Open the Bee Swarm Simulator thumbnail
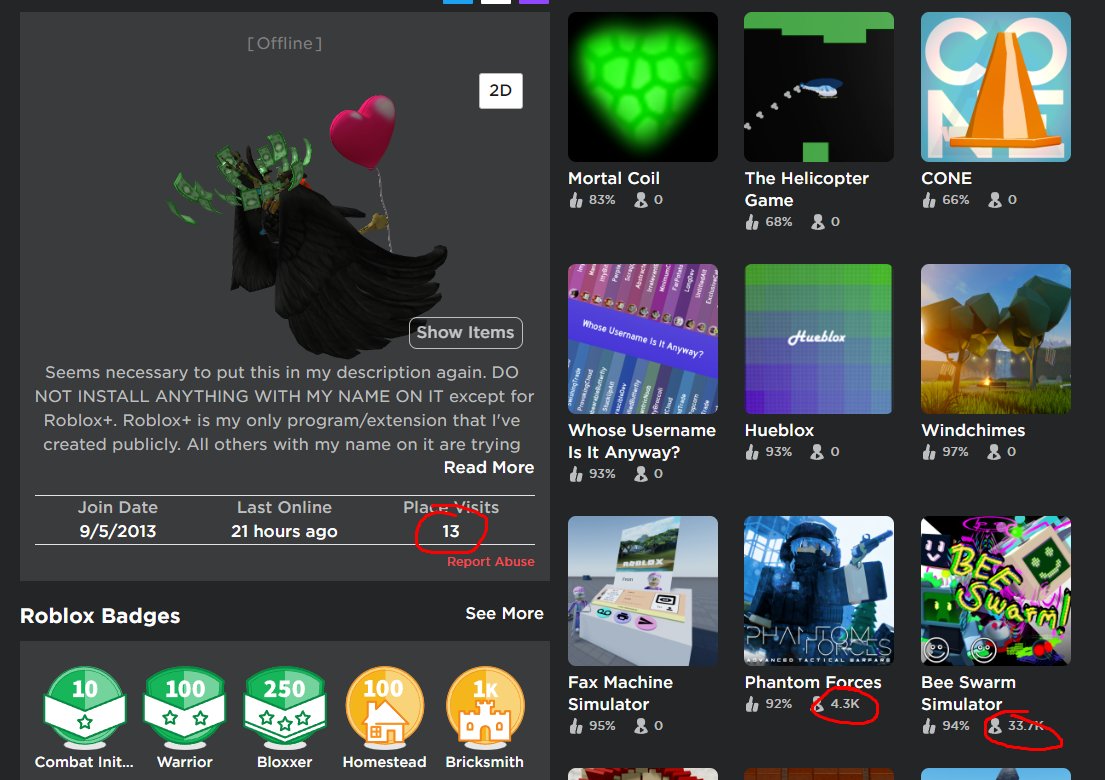The image size is (1105, 780). [996, 591]
